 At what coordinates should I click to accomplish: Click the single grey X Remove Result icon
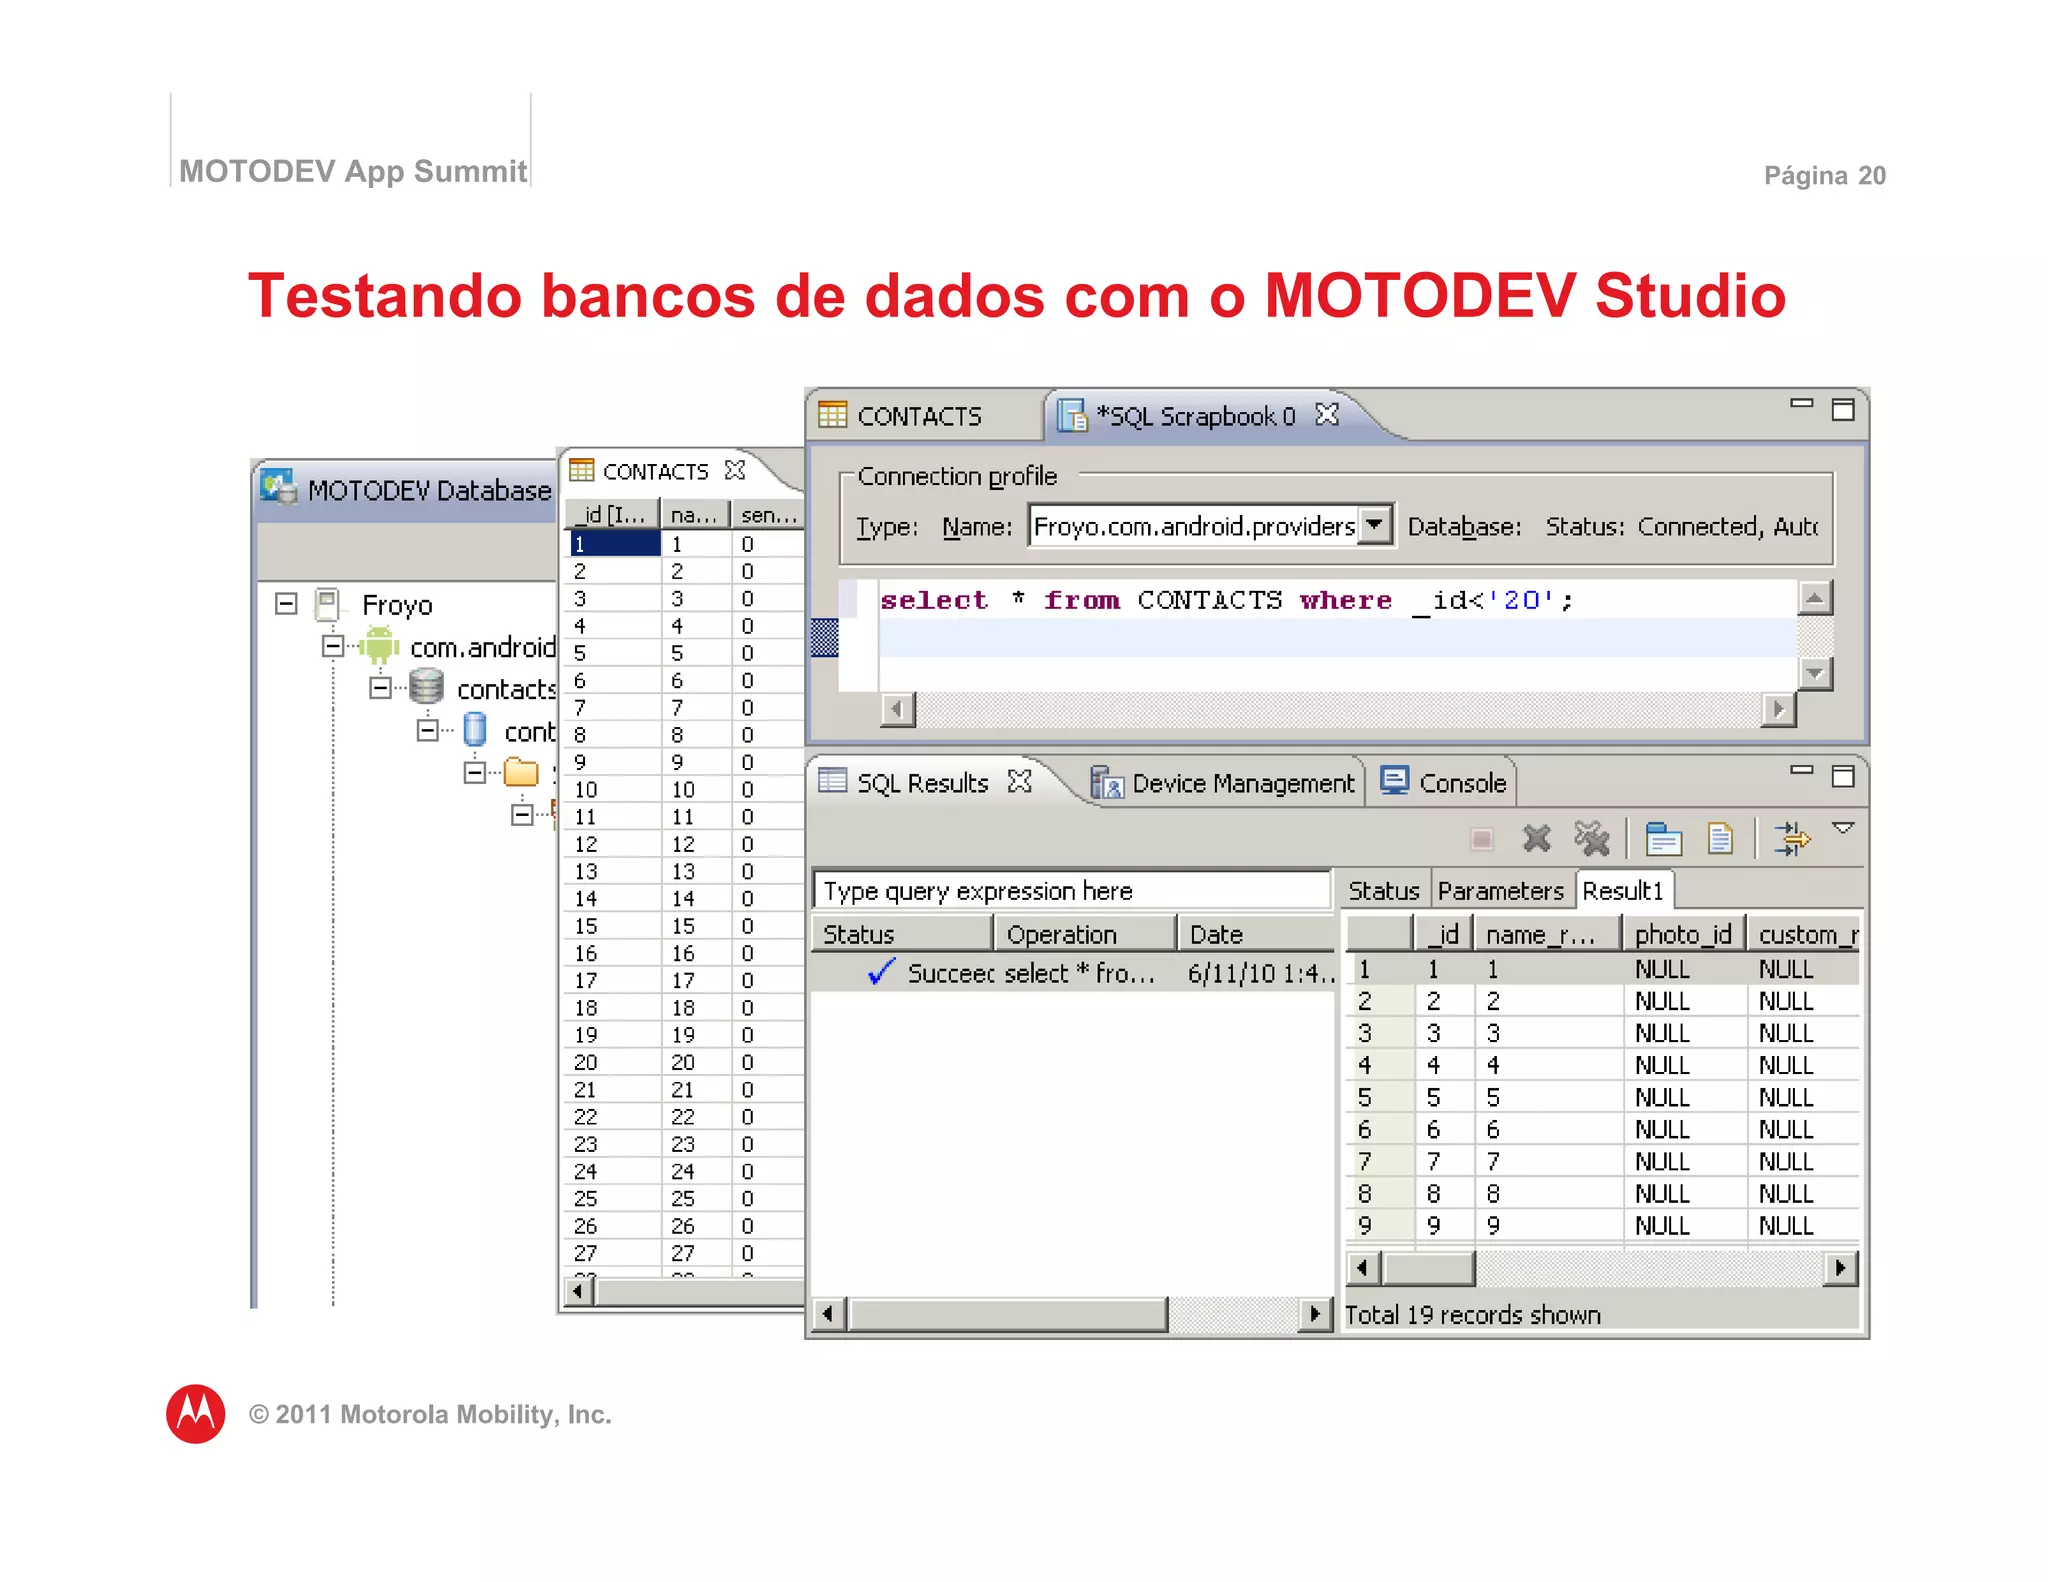tap(1537, 839)
